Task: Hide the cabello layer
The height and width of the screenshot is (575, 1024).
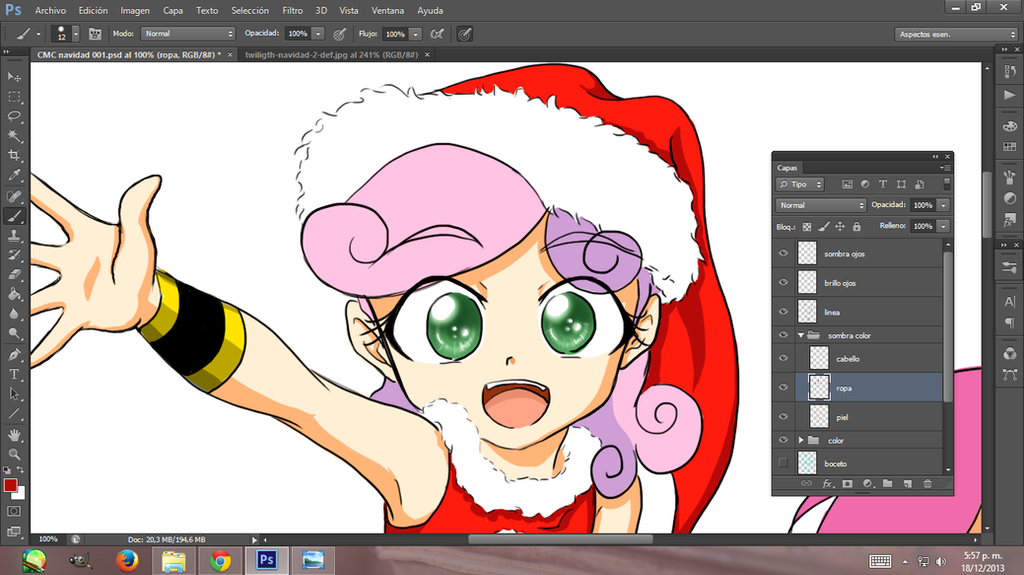Action: [783, 358]
